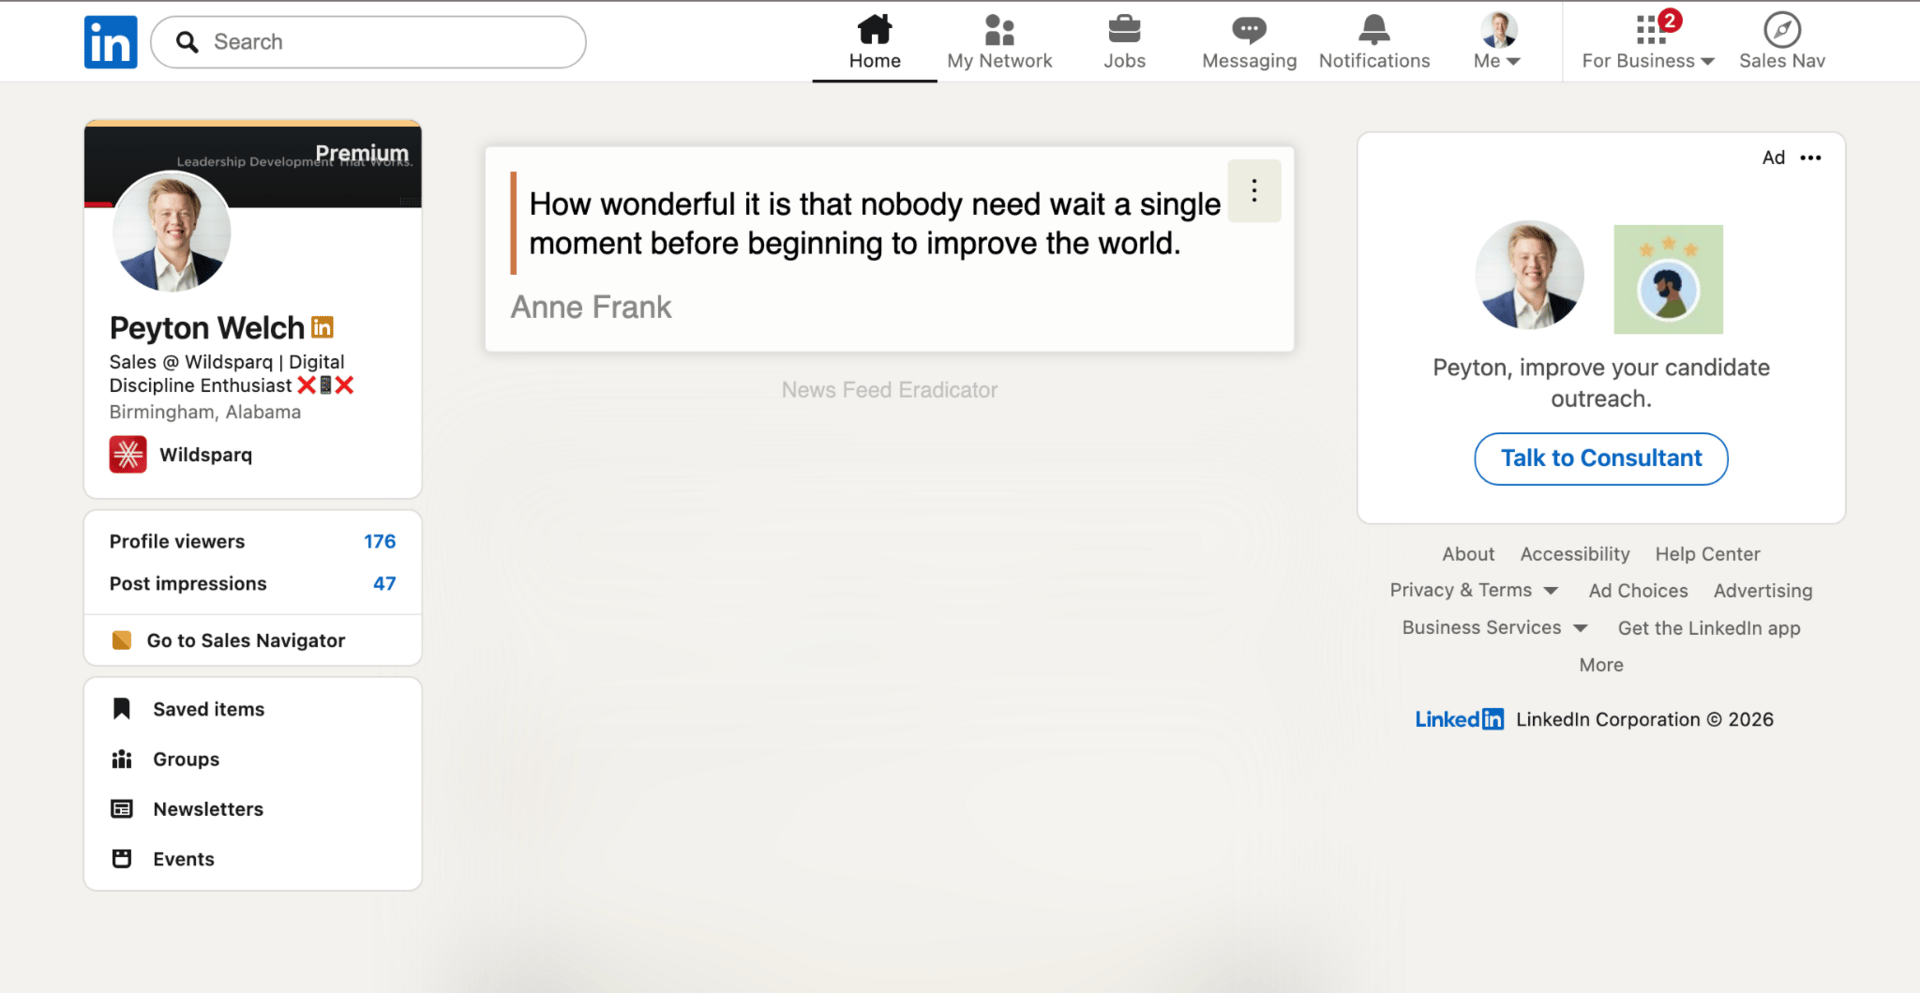The image size is (1920, 993).
Task: Open Peyton Welch profile name link
Action: coord(207,328)
